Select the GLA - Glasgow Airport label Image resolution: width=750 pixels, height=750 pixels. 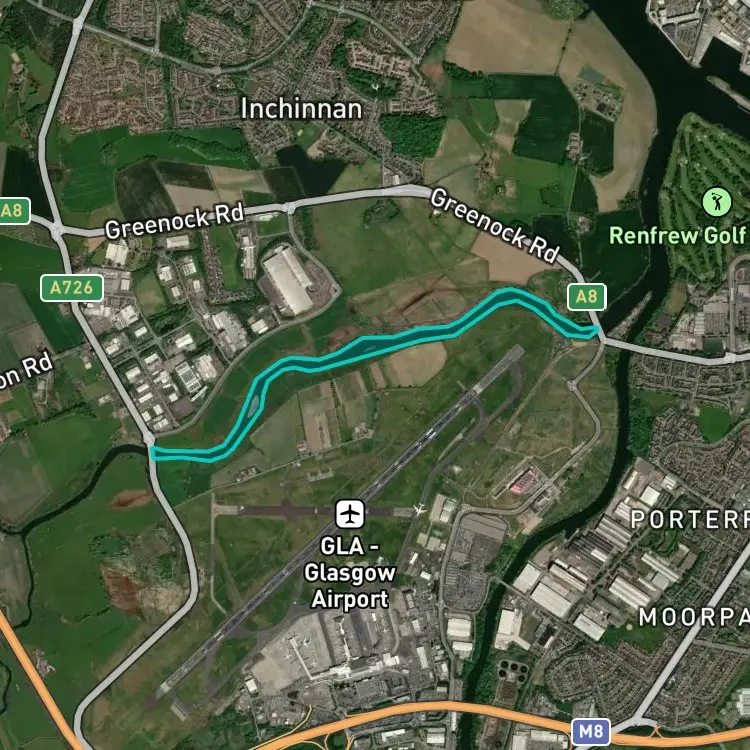coord(350,573)
